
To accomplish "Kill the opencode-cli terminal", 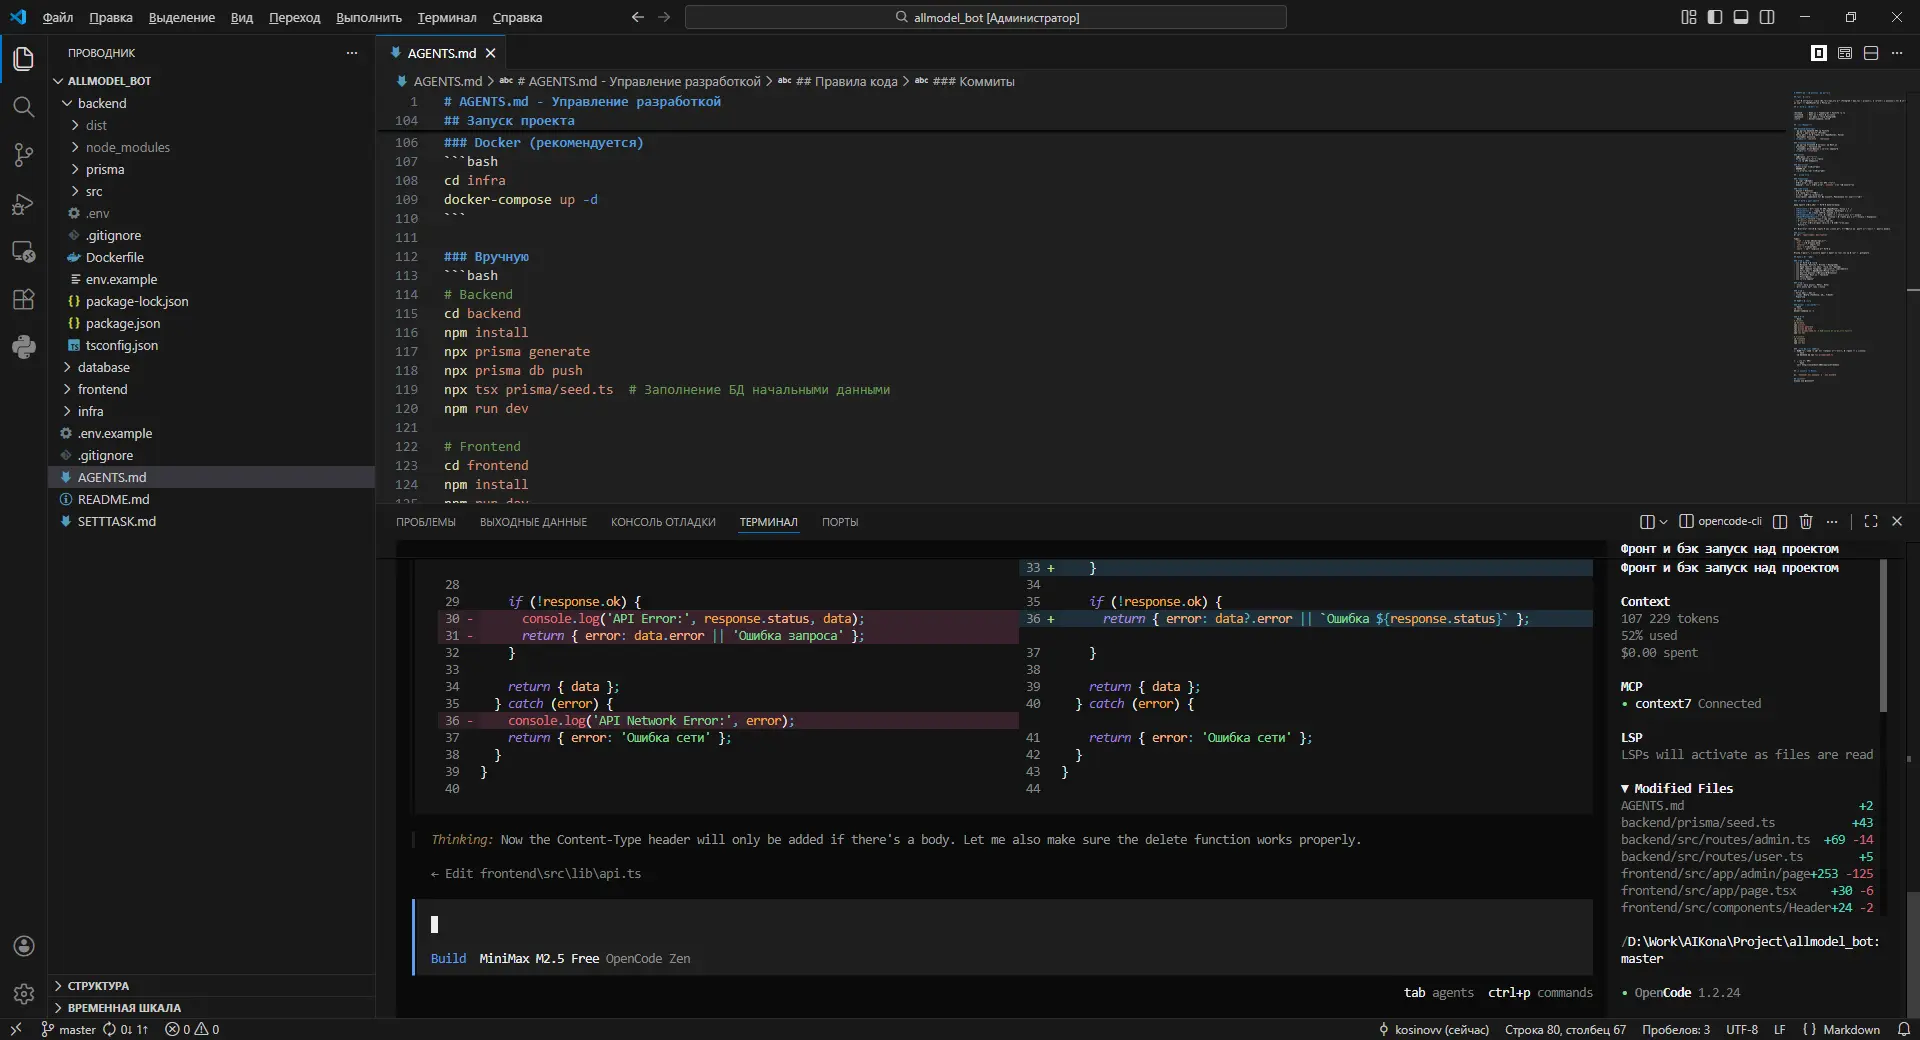I will (x=1806, y=521).
